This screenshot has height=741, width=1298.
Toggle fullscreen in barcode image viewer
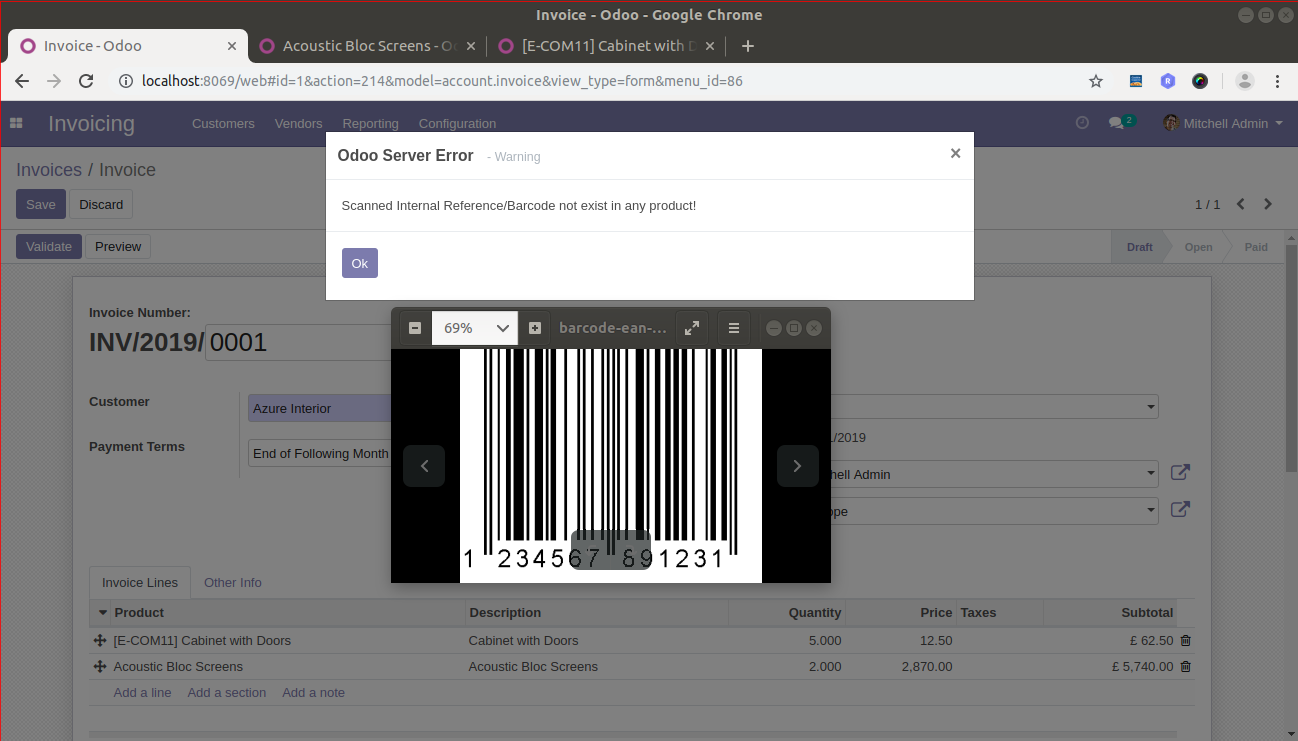point(692,328)
